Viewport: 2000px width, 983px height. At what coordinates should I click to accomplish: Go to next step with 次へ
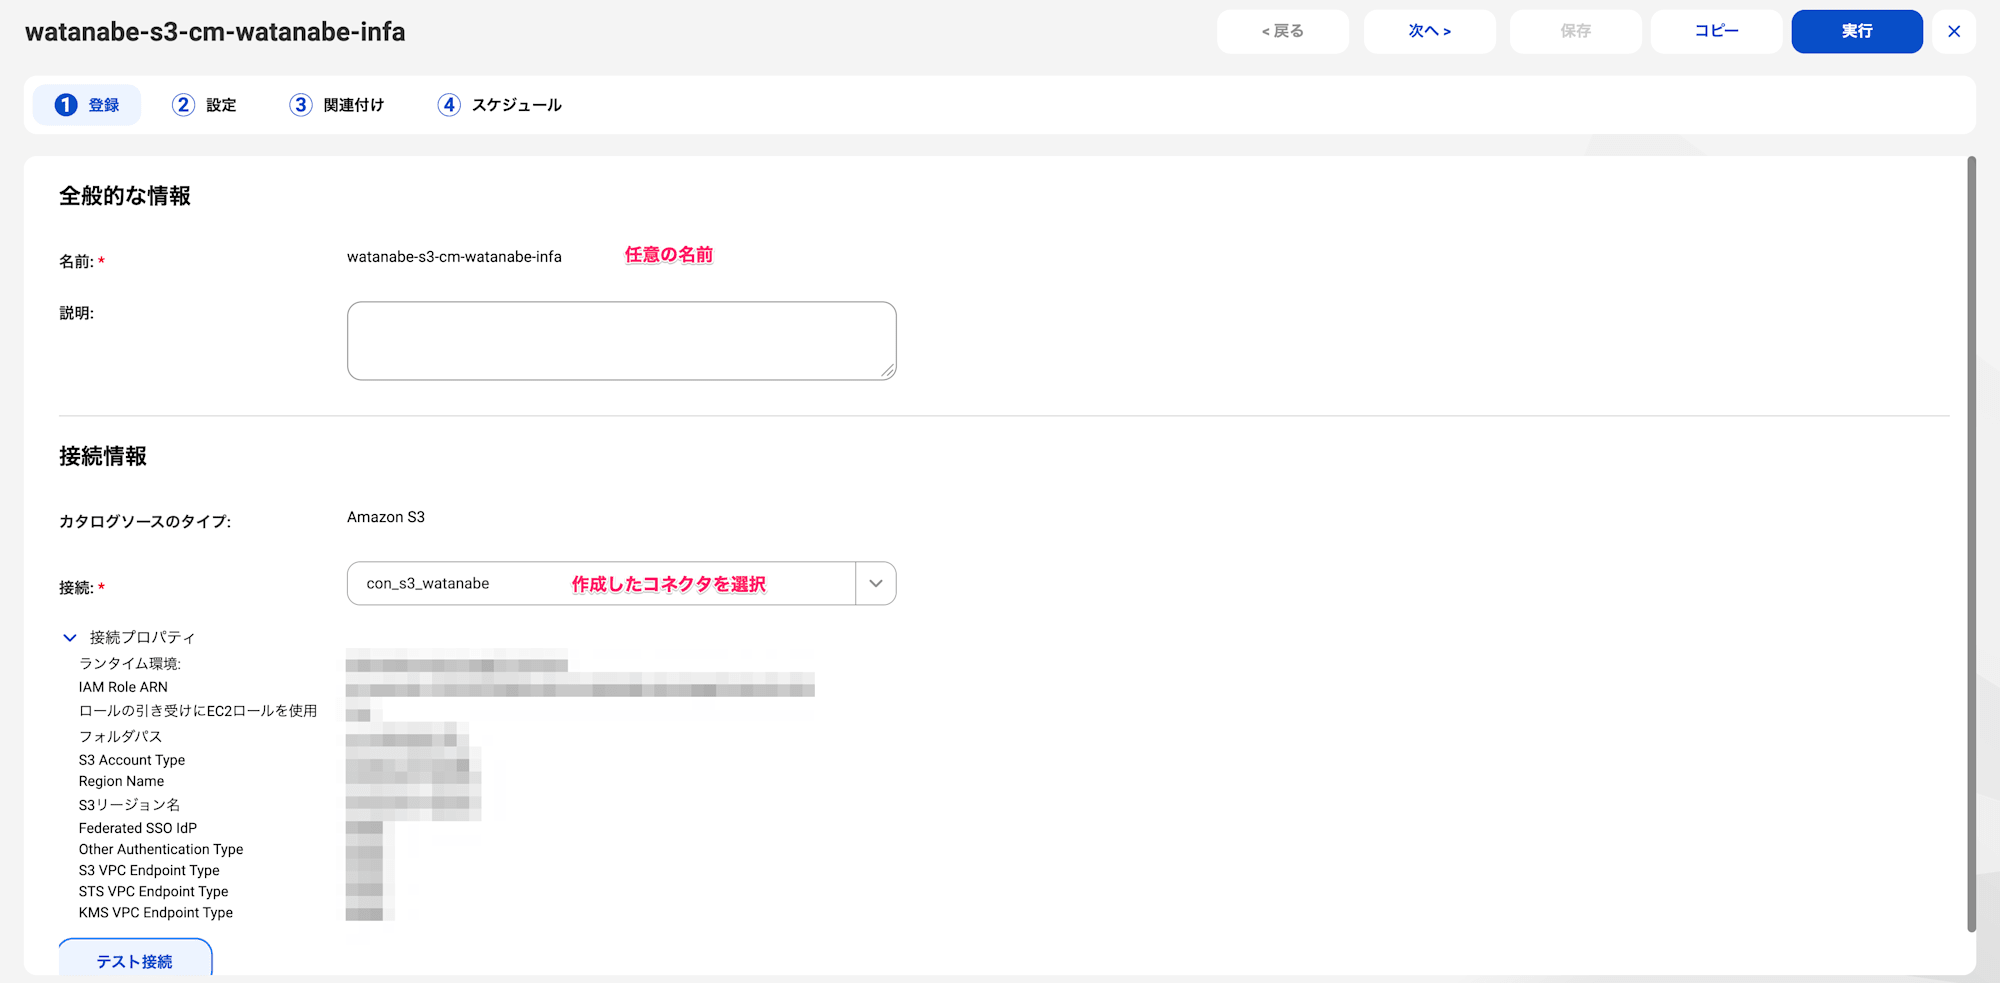(1429, 31)
